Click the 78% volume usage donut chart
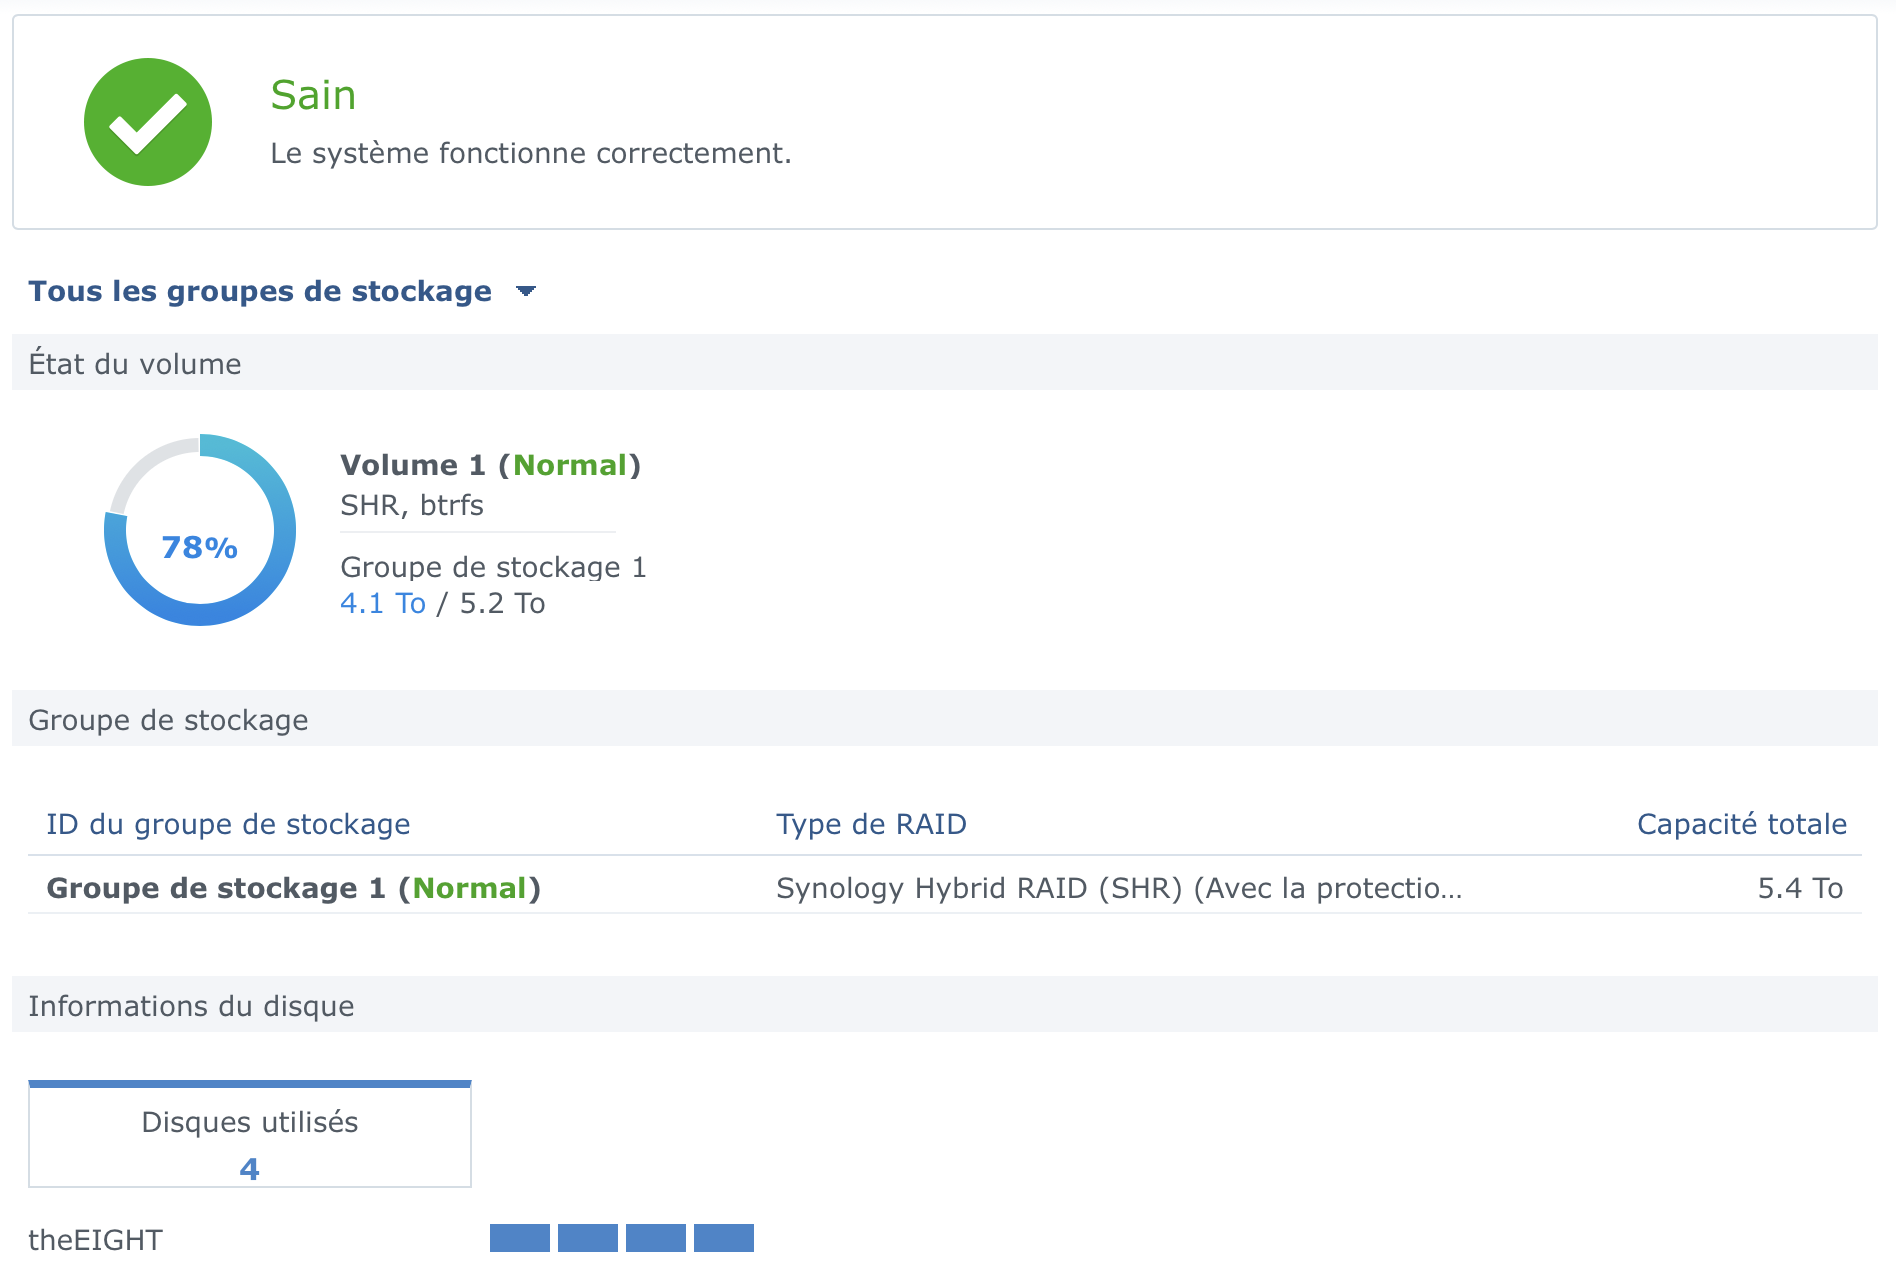The width and height of the screenshot is (1896, 1280). (x=200, y=530)
